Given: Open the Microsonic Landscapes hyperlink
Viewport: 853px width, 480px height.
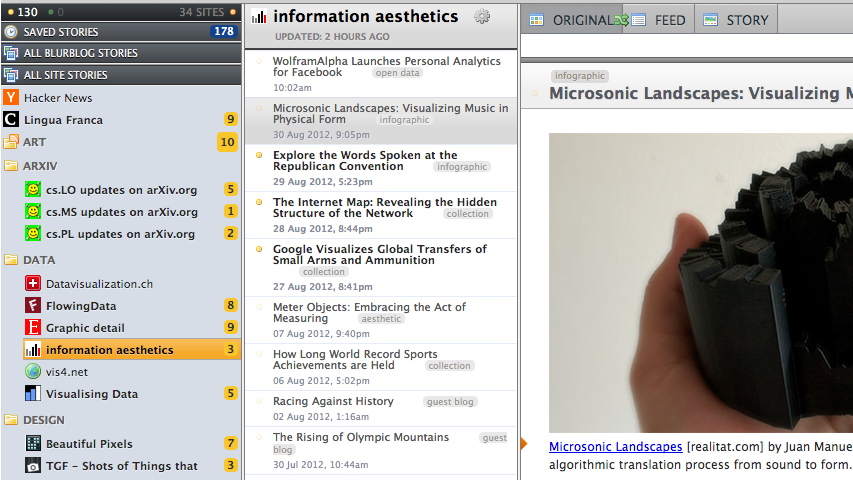Looking at the screenshot, I should point(615,447).
